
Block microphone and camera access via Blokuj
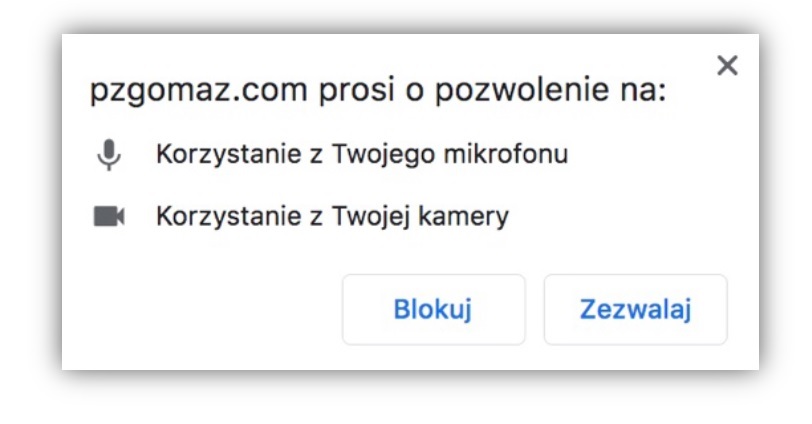point(433,310)
